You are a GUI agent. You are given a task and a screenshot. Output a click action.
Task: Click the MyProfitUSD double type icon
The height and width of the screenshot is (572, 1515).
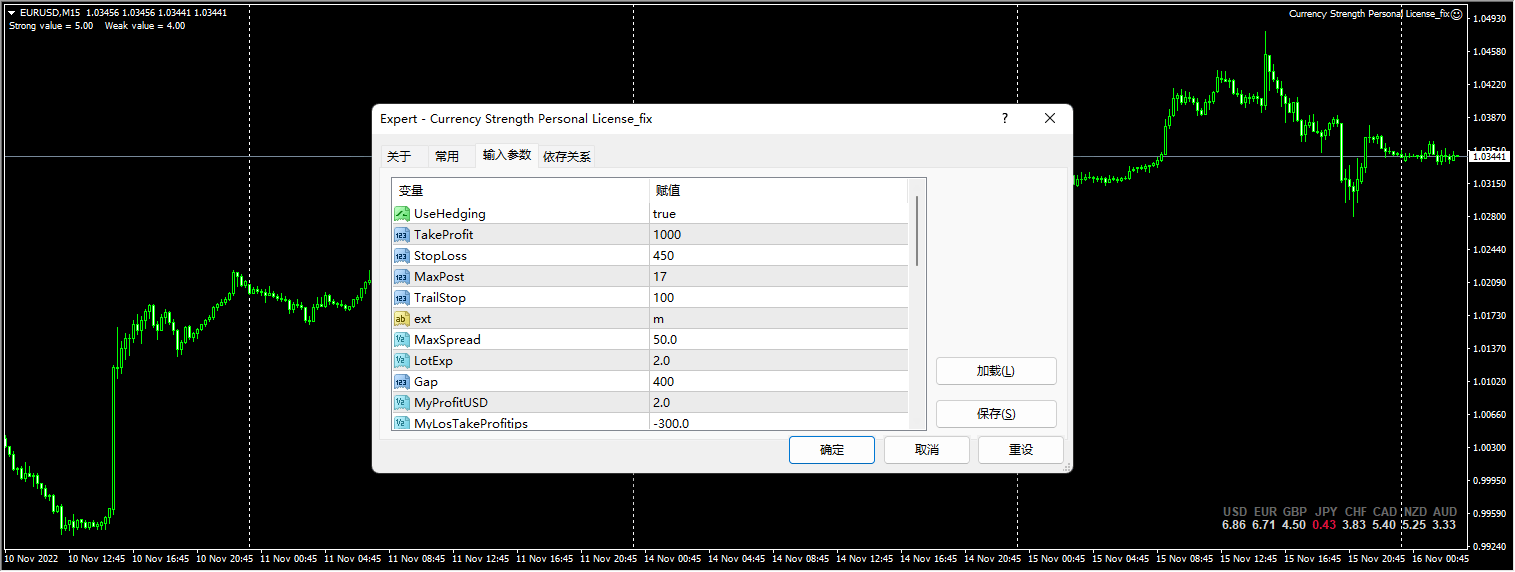[x=401, y=403]
